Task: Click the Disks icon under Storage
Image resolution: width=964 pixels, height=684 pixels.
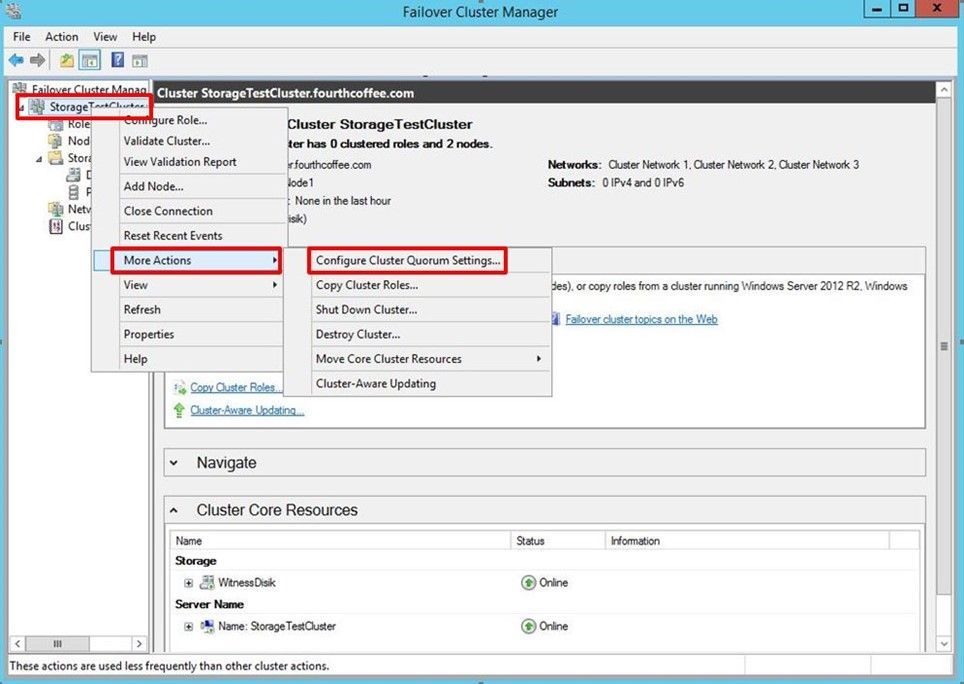Action: click(73, 175)
